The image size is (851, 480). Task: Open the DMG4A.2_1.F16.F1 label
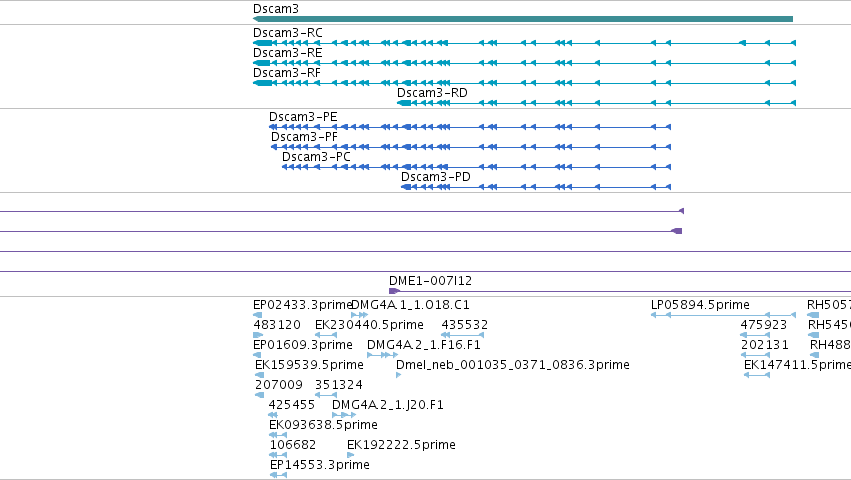424,345
